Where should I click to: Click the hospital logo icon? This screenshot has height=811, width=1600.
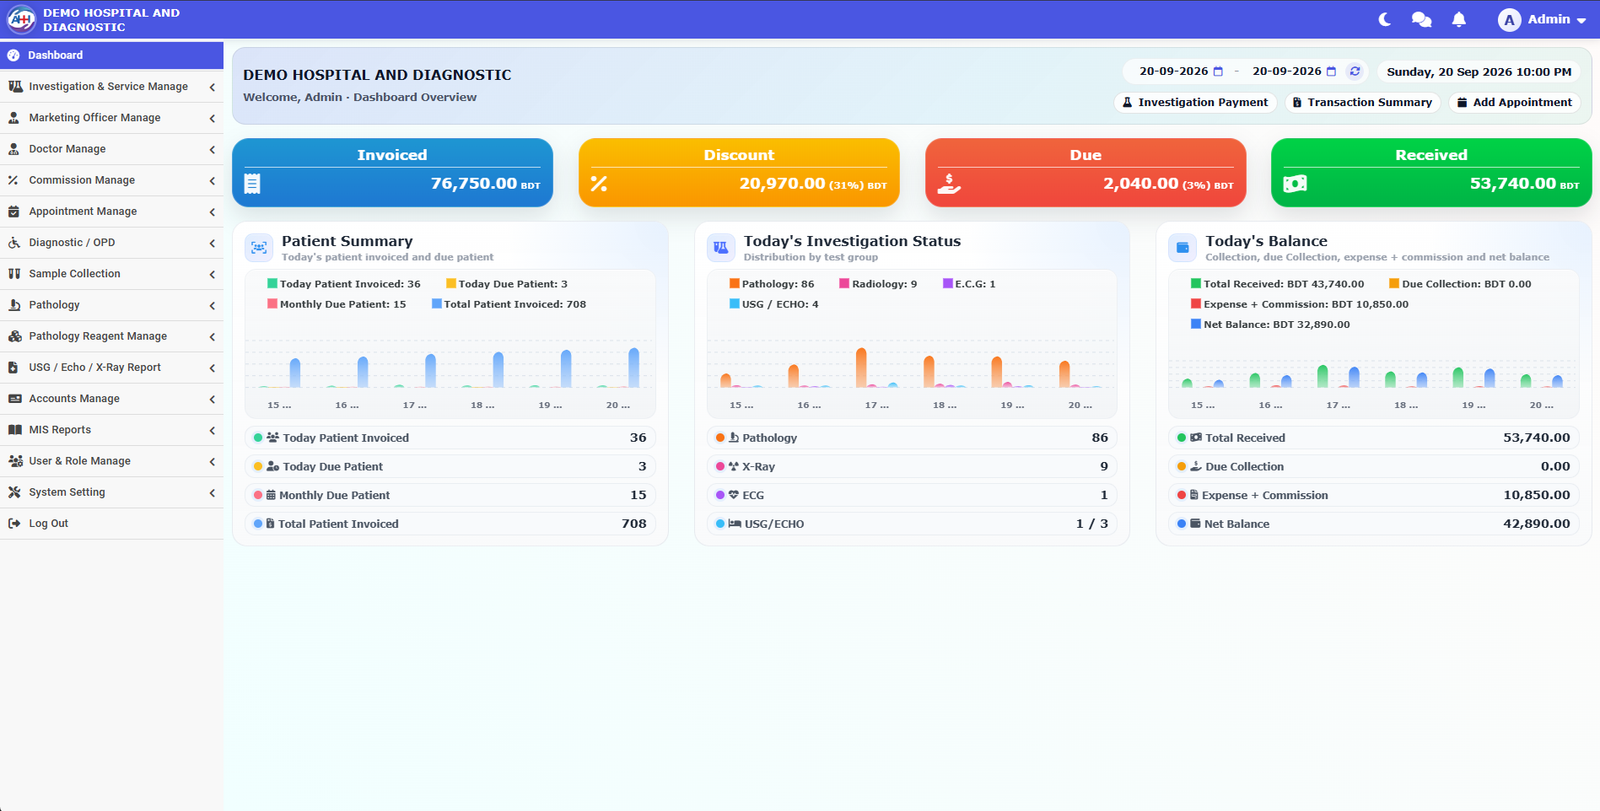[x=21, y=19]
